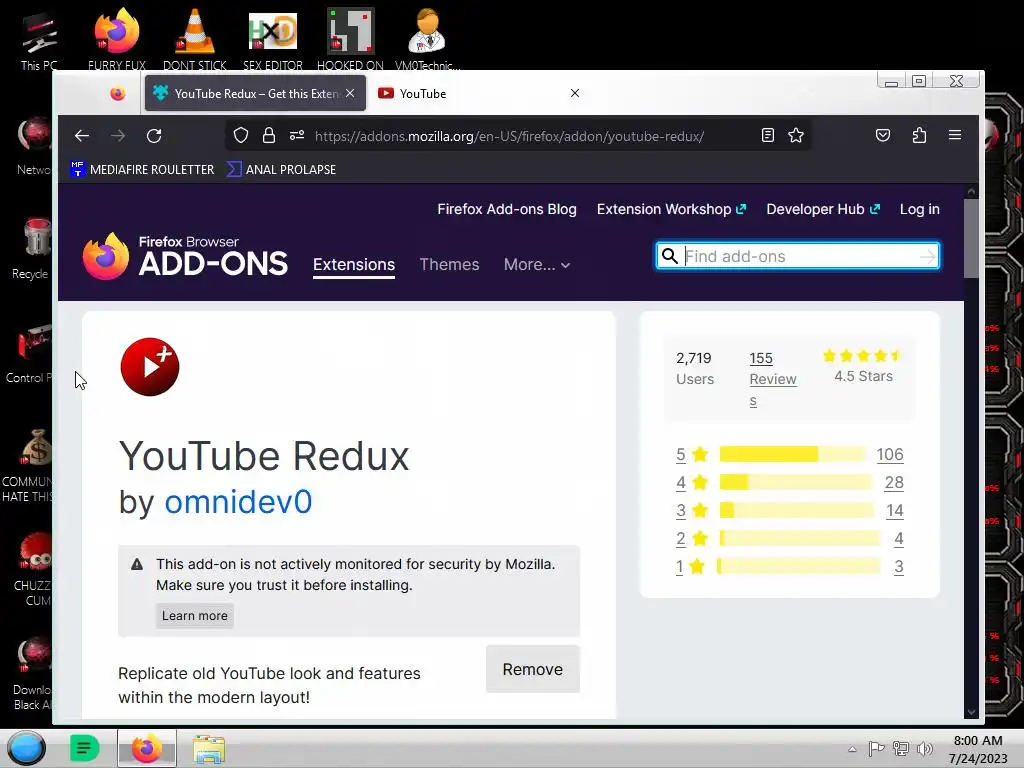Click the Remove button
Screen dimensions: 1024x768
tap(533, 669)
